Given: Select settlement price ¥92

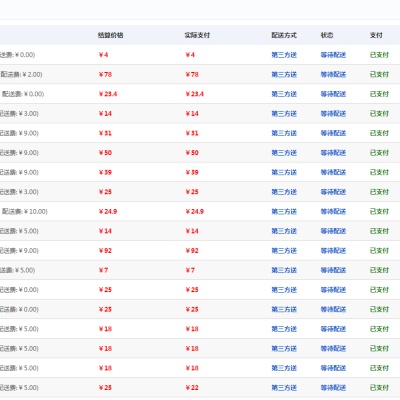Looking at the screenshot, I should pyautogui.click(x=105, y=251).
